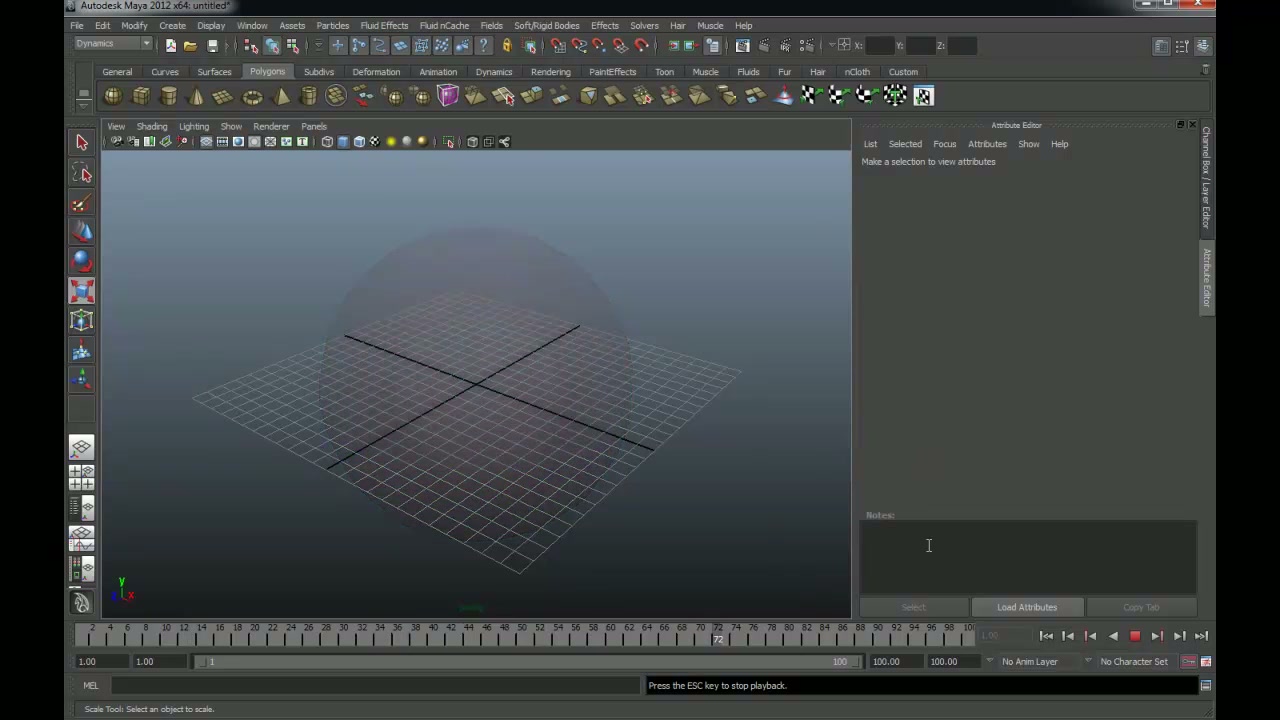
Task: Stop playback with the red stop button
Action: 1135,636
